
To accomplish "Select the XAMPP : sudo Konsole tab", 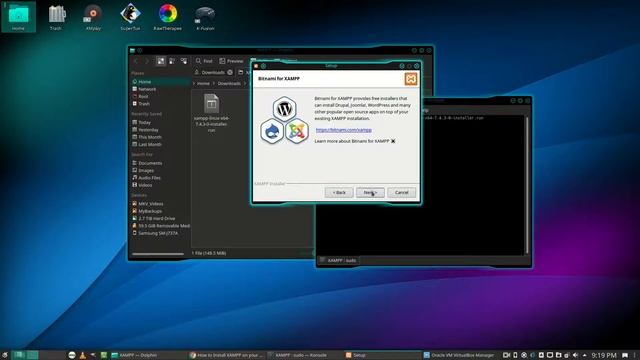I will click(x=338, y=260).
